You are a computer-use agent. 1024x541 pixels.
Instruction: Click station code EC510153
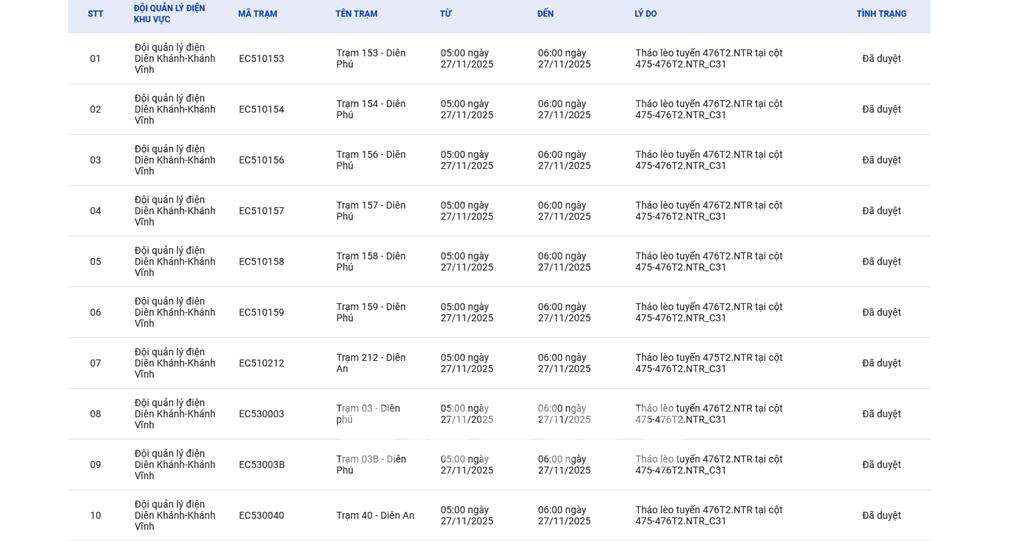pos(261,59)
